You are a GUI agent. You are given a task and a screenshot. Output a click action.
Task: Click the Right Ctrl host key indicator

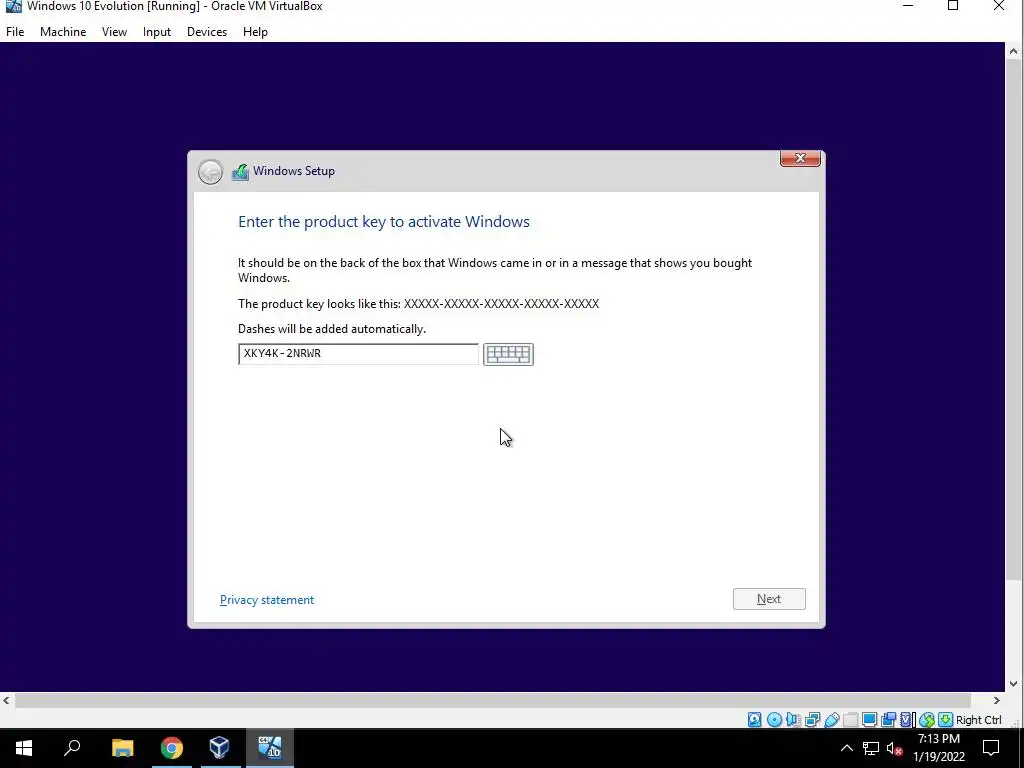point(978,720)
